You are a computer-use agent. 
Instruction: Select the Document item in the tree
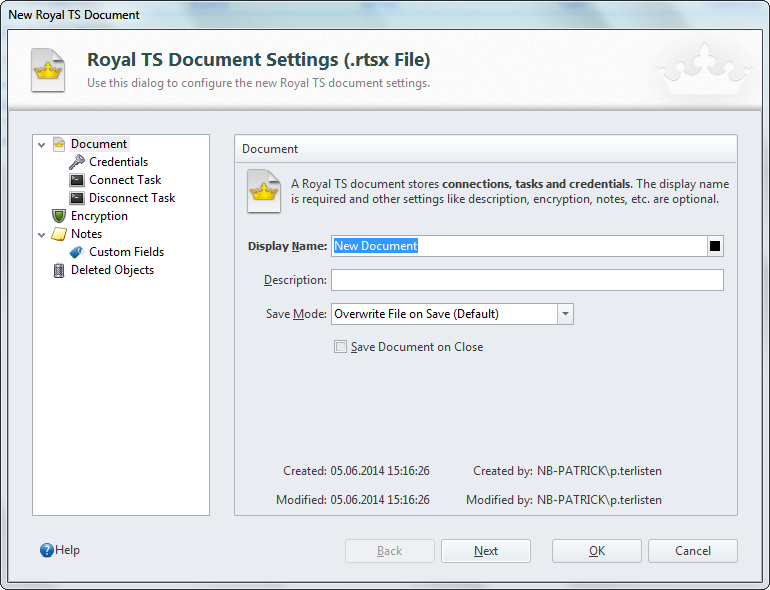pos(99,144)
